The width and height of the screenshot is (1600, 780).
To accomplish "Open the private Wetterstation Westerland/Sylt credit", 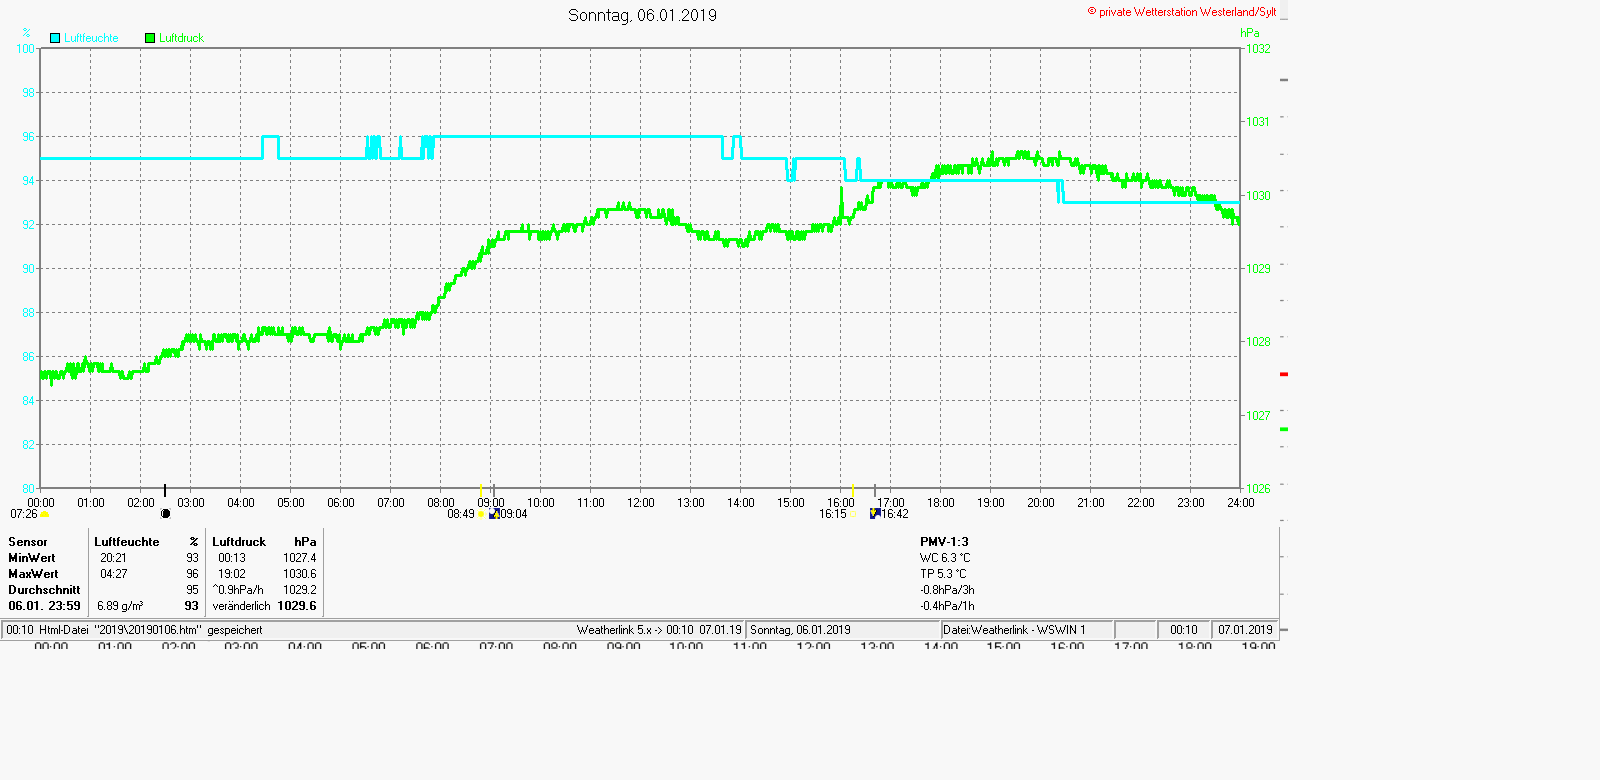I will pyautogui.click(x=1182, y=12).
